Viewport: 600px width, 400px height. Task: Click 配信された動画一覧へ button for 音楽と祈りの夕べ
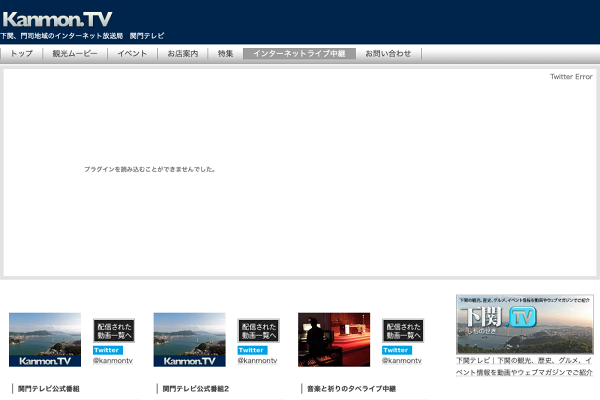(403, 331)
